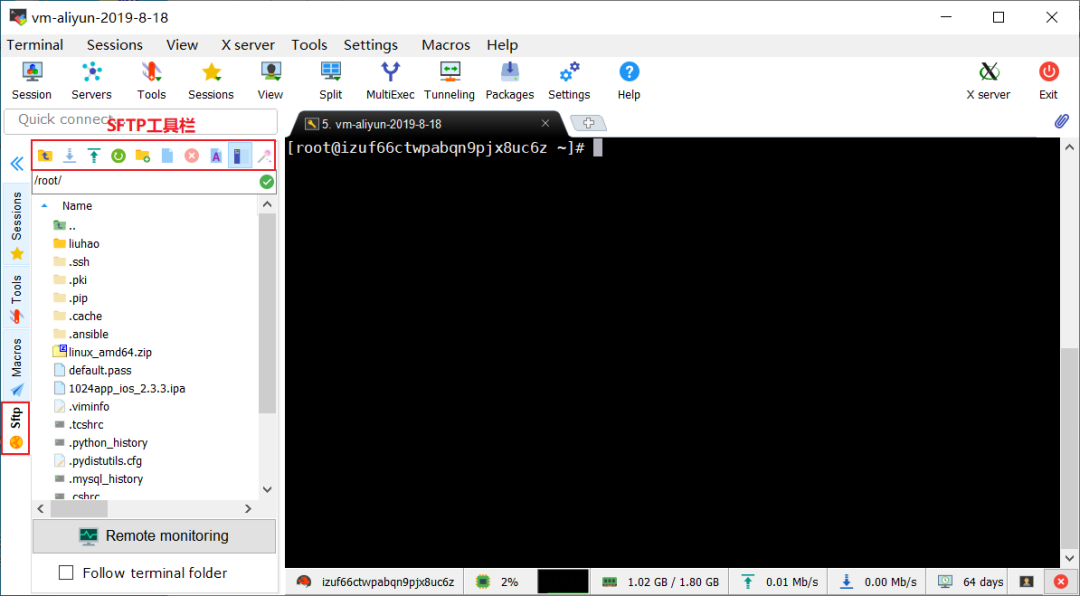Viewport: 1080px width, 596px height.
Task: Click the Split toolbar button
Action: (331, 81)
